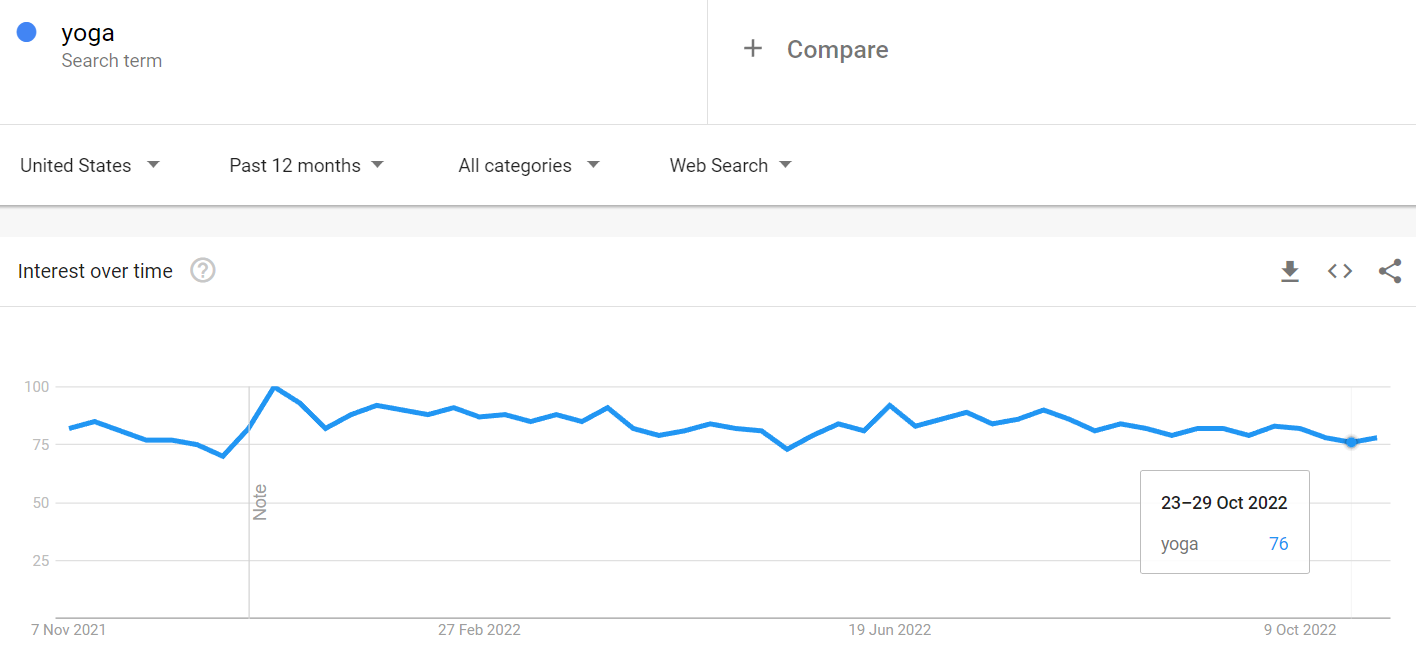Select the yoga search term label

(87, 33)
